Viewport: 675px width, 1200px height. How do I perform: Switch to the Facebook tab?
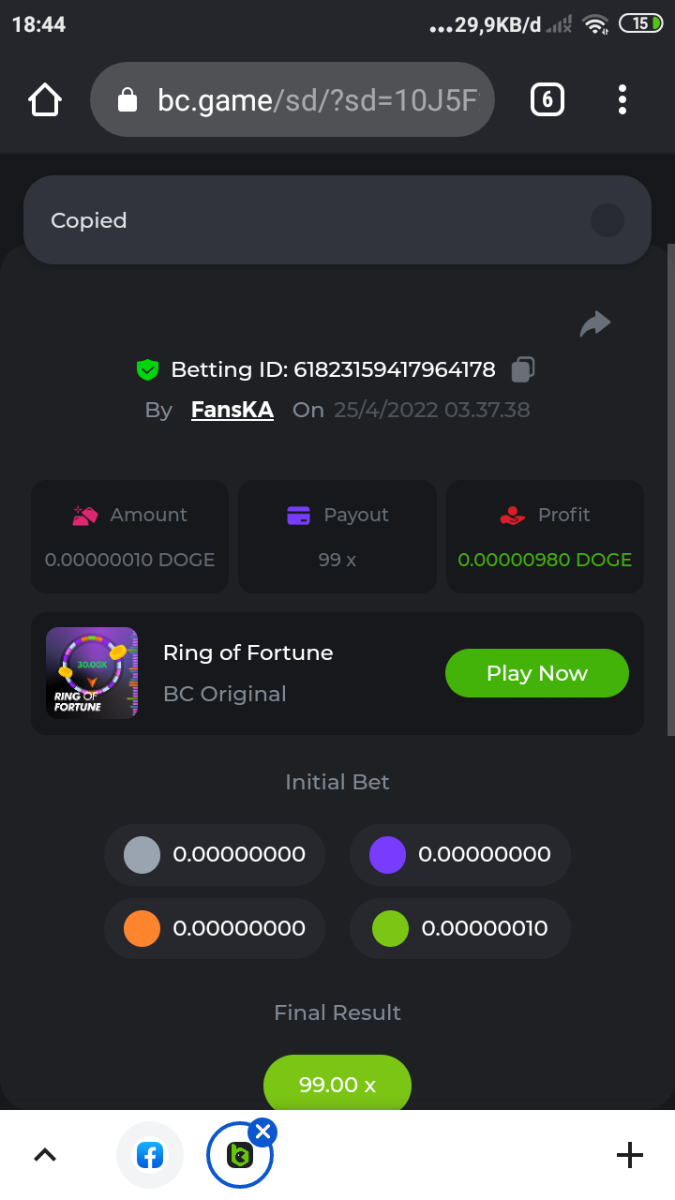click(x=150, y=1156)
